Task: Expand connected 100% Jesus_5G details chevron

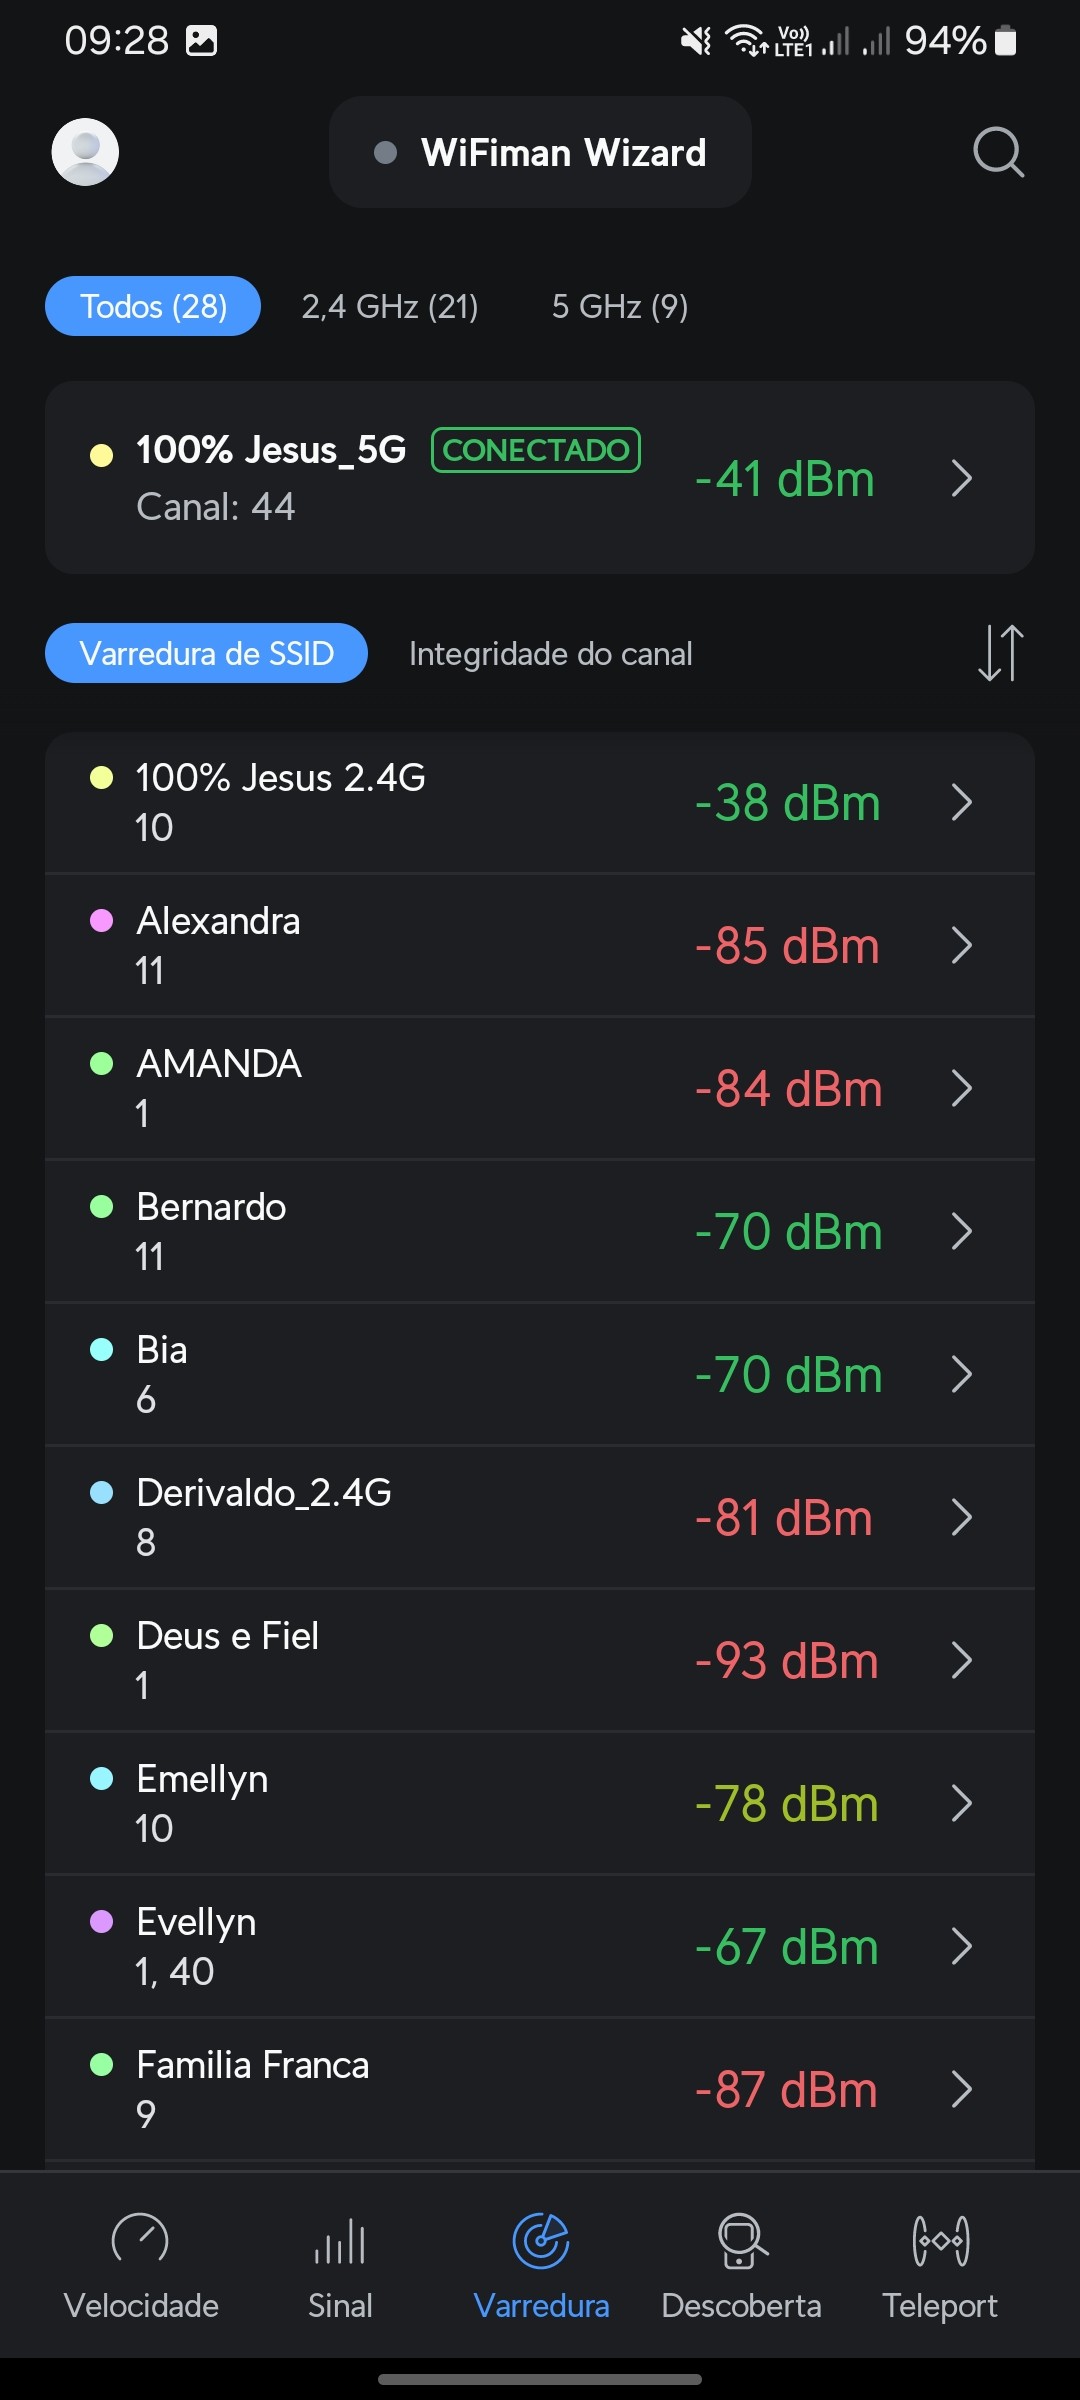Action: (x=962, y=478)
